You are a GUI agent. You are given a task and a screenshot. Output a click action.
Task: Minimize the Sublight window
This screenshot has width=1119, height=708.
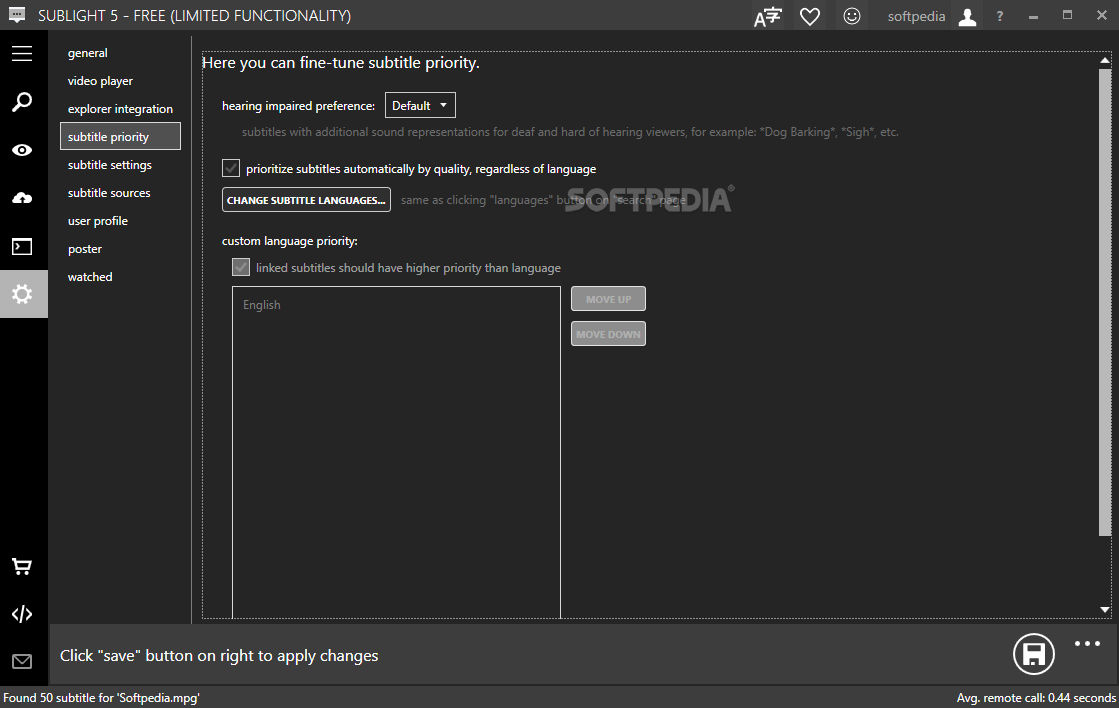click(1033, 16)
